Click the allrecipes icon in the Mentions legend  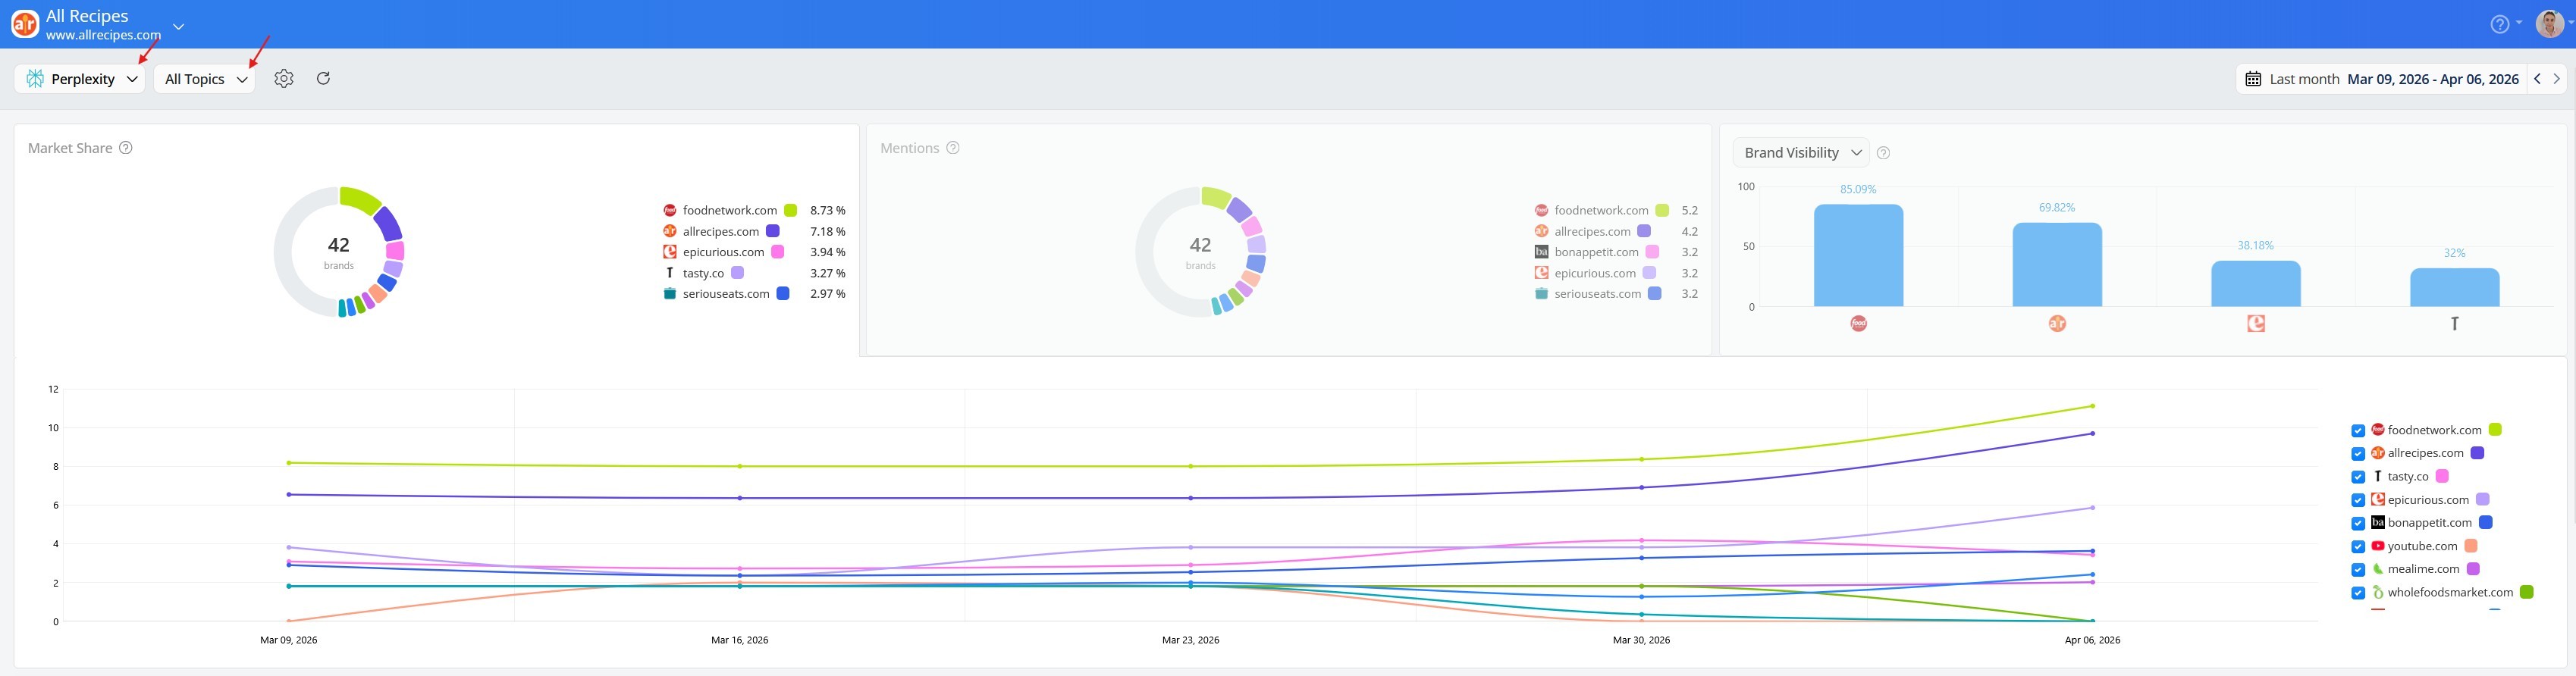pos(1541,231)
